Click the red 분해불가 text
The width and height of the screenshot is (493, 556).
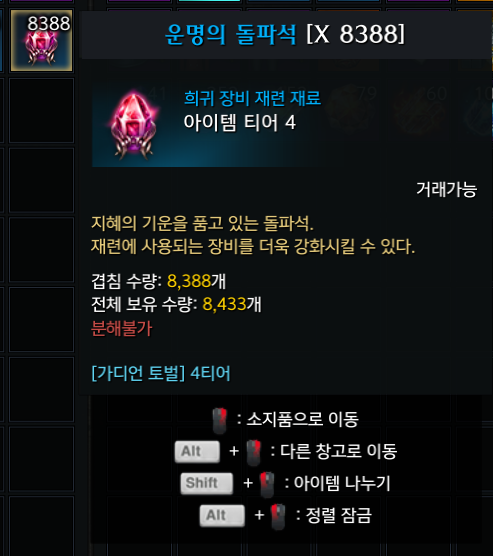coord(121,328)
